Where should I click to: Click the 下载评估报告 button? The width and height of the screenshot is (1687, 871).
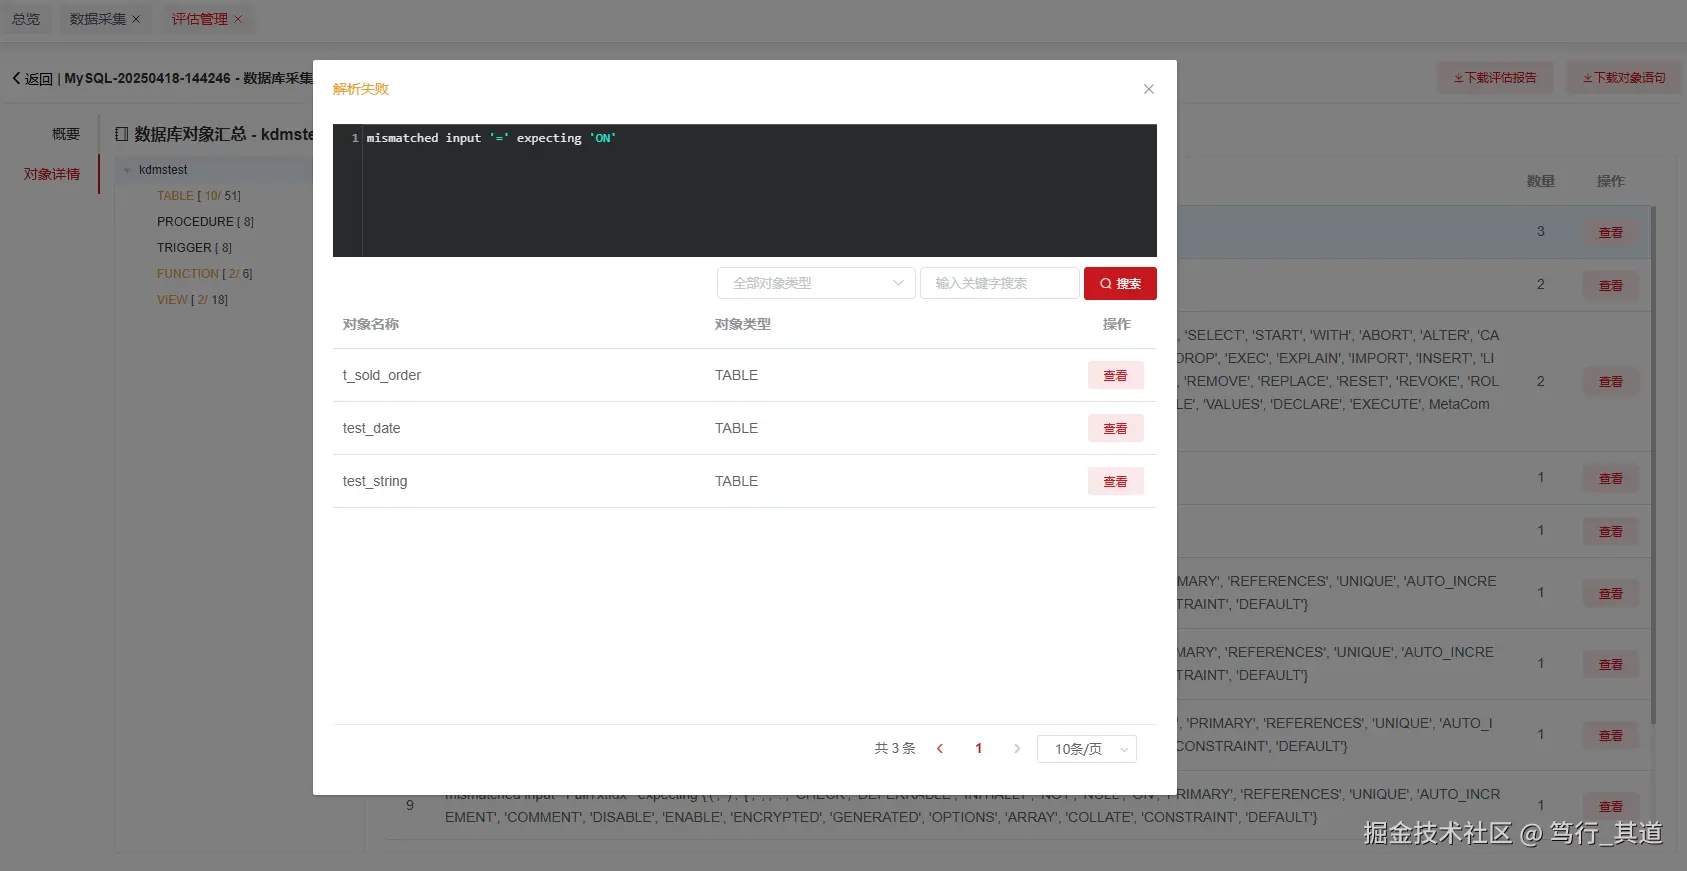[x=1495, y=78]
